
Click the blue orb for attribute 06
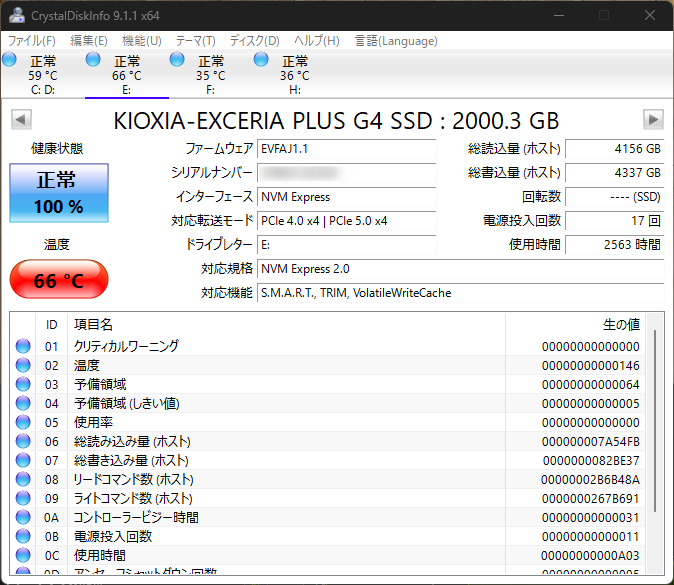pyautogui.click(x=23, y=441)
